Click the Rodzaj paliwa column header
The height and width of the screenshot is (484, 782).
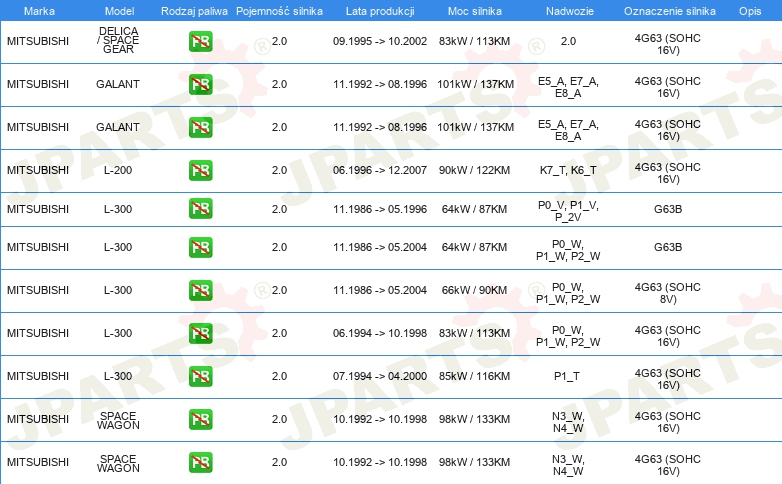[194, 9]
